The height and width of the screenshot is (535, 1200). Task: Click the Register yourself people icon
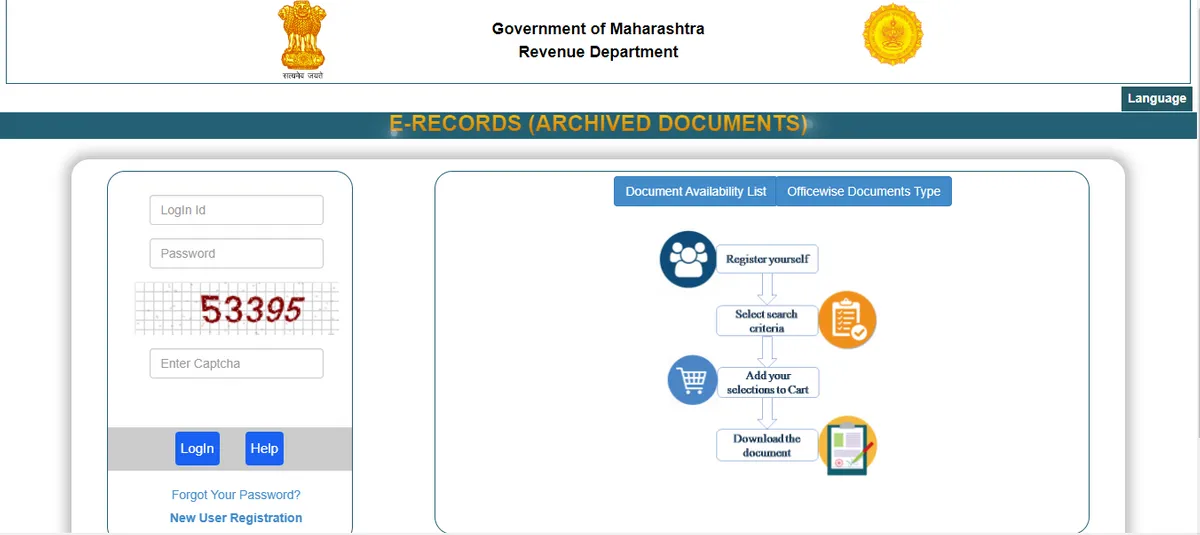point(688,259)
